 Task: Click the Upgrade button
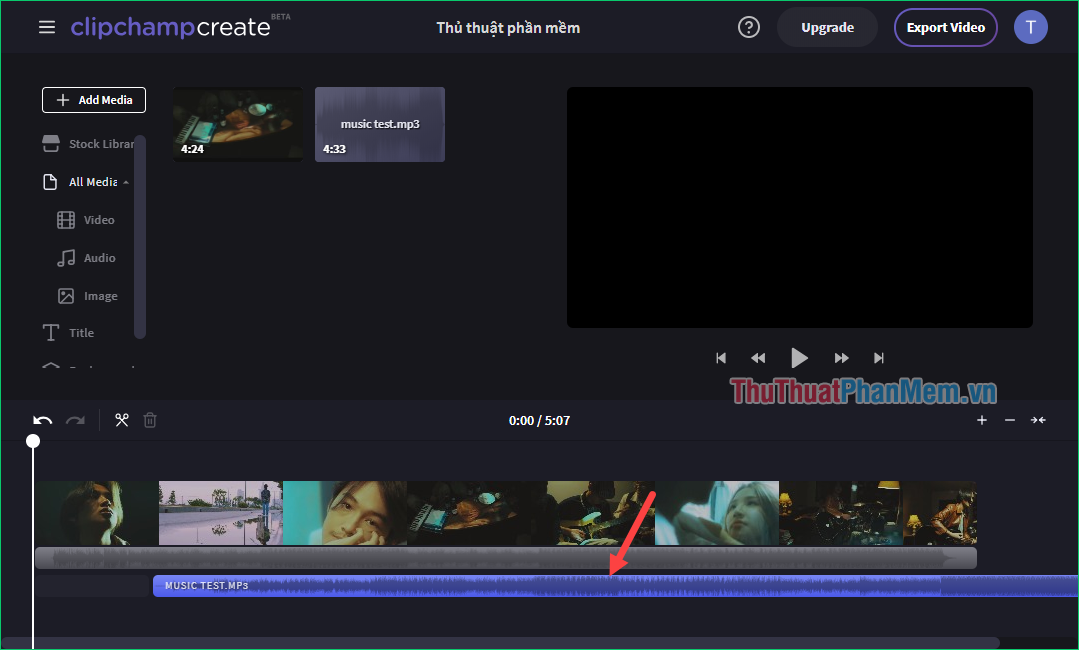(826, 27)
